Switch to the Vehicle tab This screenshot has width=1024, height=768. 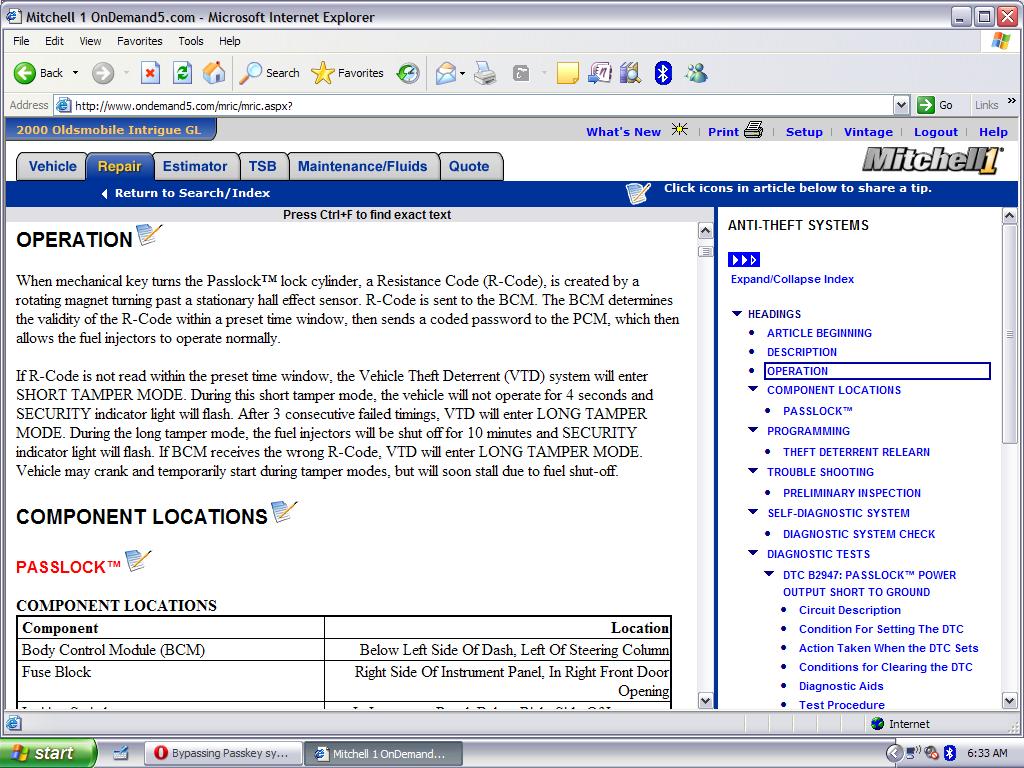pos(52,167)
